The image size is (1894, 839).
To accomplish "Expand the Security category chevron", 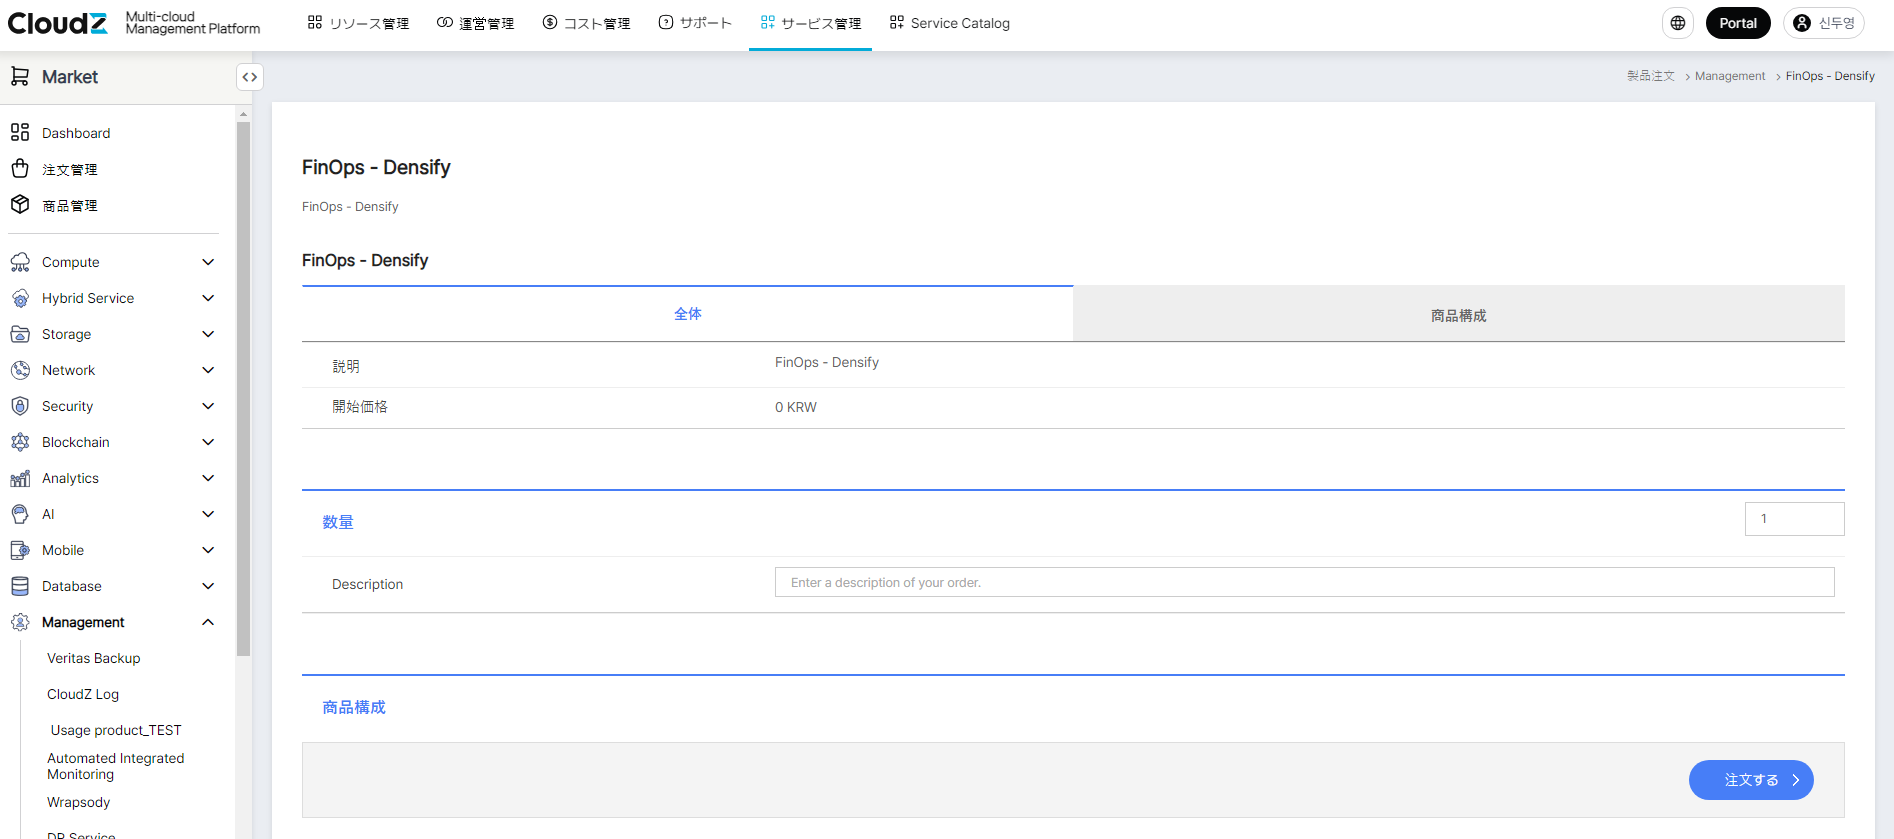I will coord(208,406).
